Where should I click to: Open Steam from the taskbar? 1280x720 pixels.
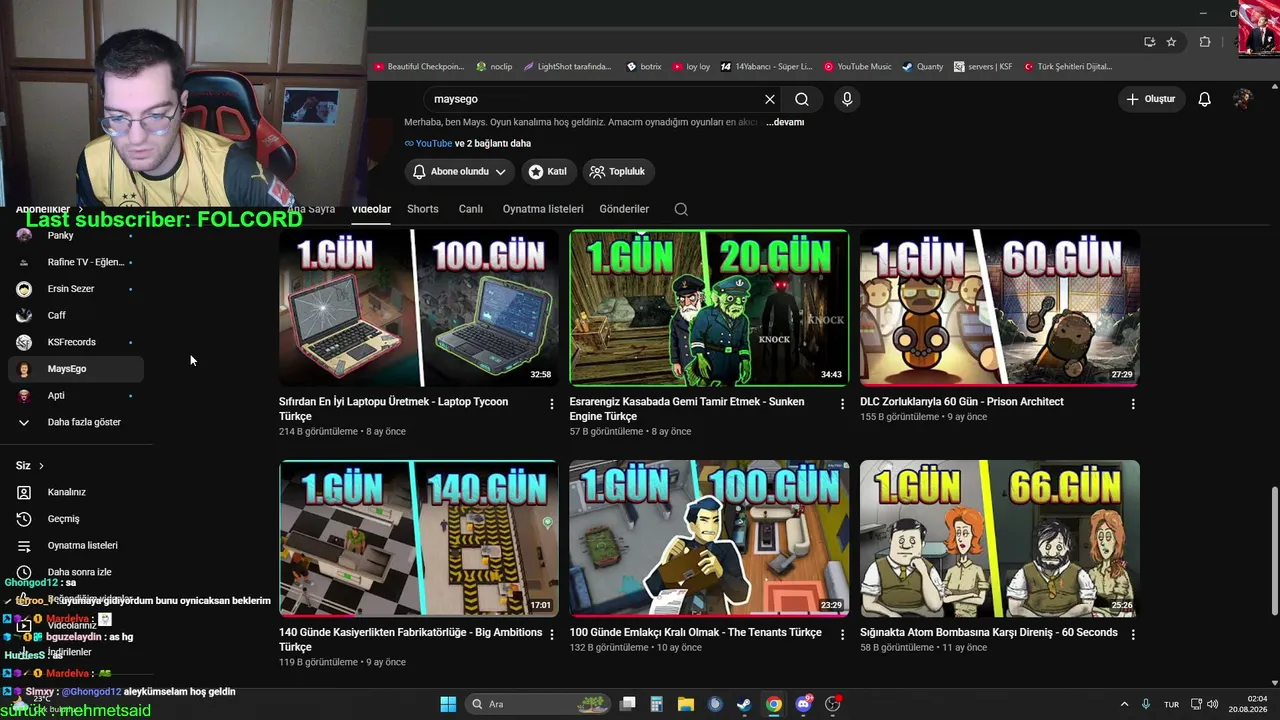click(744, 704)
